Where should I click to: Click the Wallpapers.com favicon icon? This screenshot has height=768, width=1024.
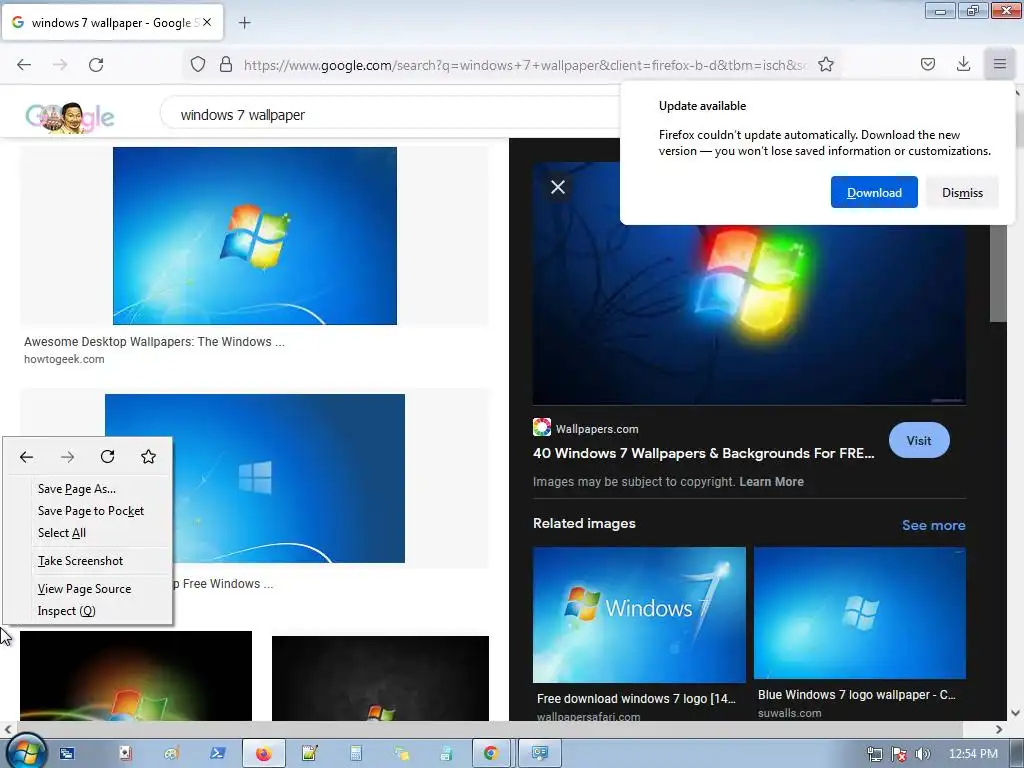tap(541, 428)
